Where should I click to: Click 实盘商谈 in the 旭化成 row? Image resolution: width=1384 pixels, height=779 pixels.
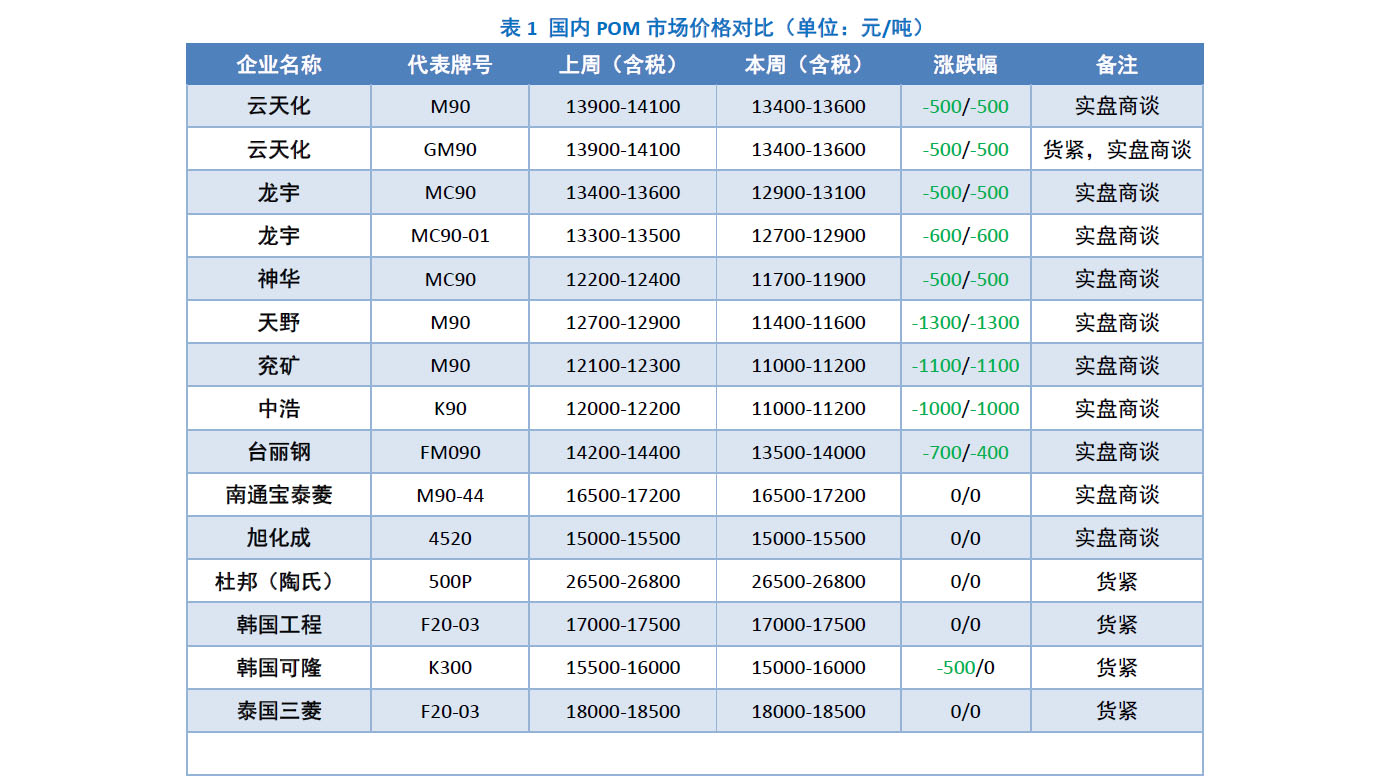pyautogui.click(x=1117, y=538)
